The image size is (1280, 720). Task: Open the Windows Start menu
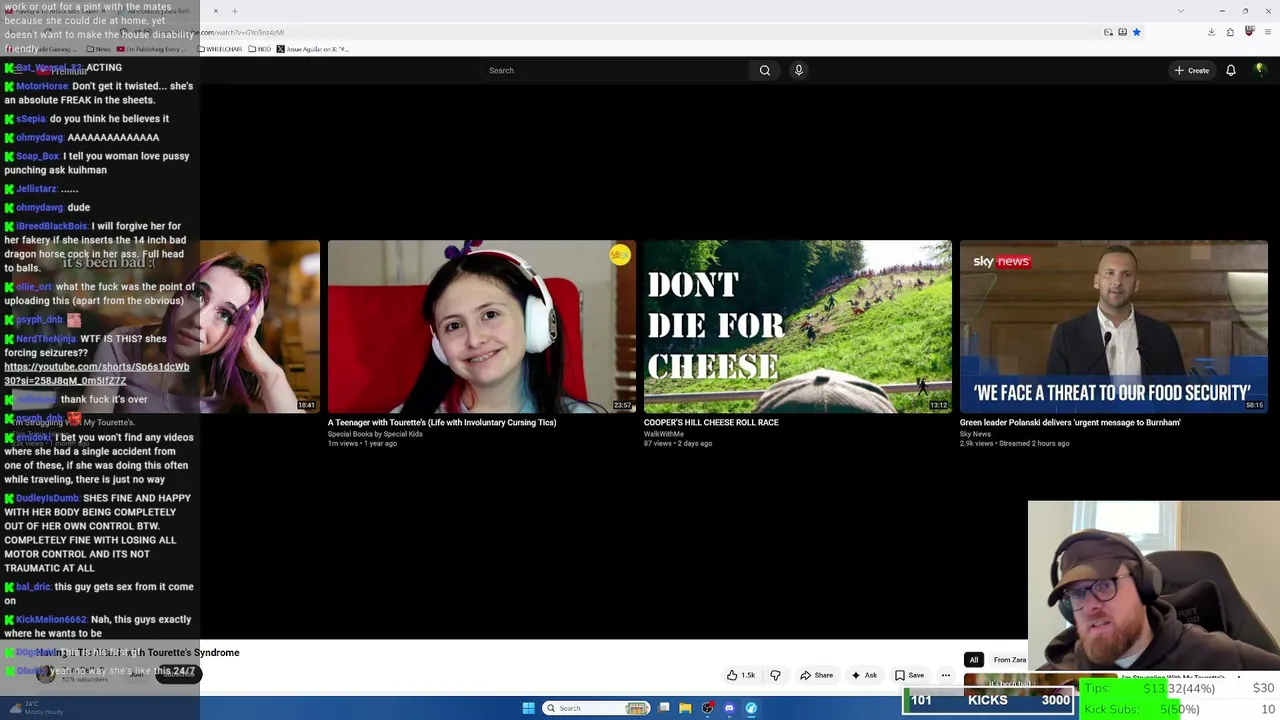tap(528, 708)
